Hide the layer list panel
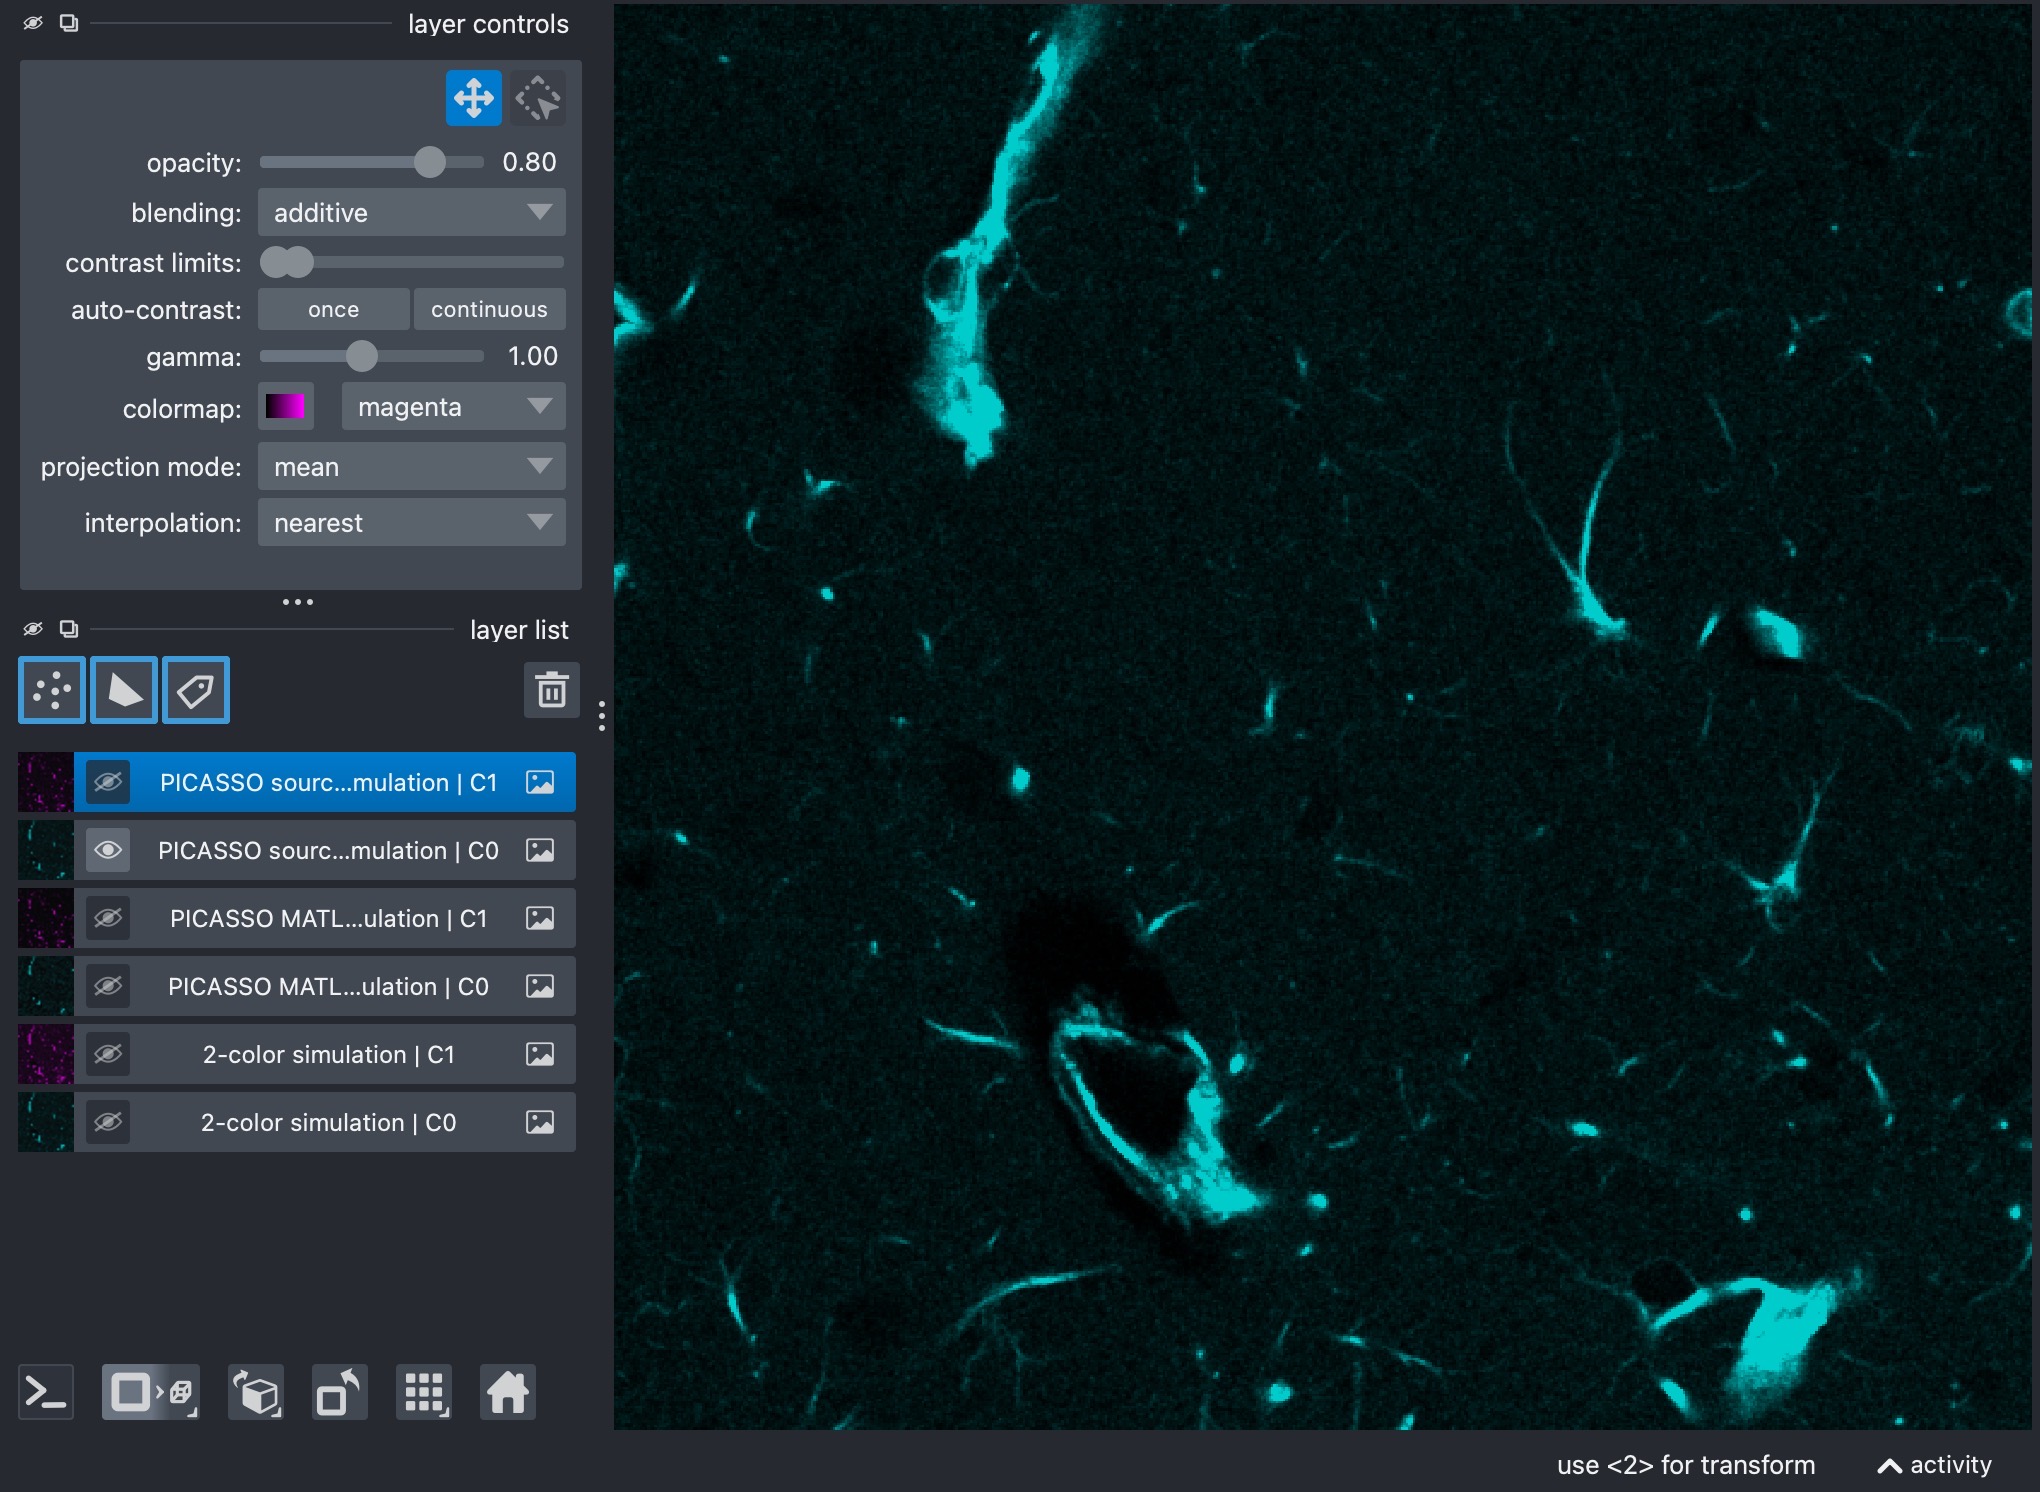The height and width of the screenshot is (1492, 2040). [x=33, y=629]
